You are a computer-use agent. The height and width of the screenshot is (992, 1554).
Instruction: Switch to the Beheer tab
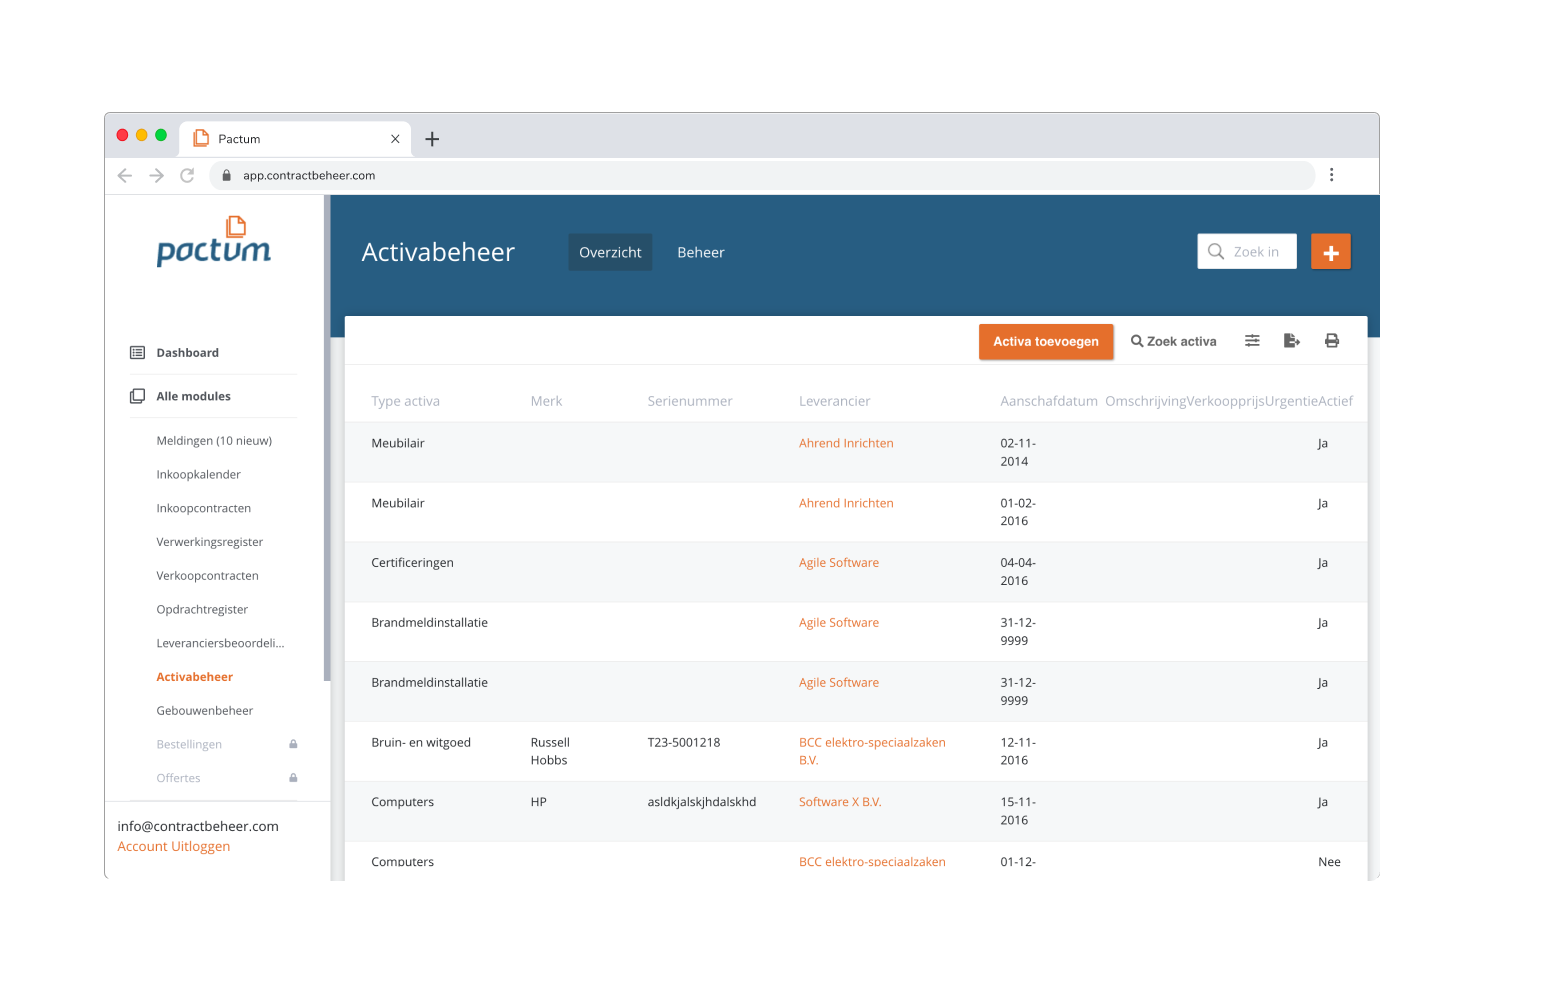coord(701,252)
